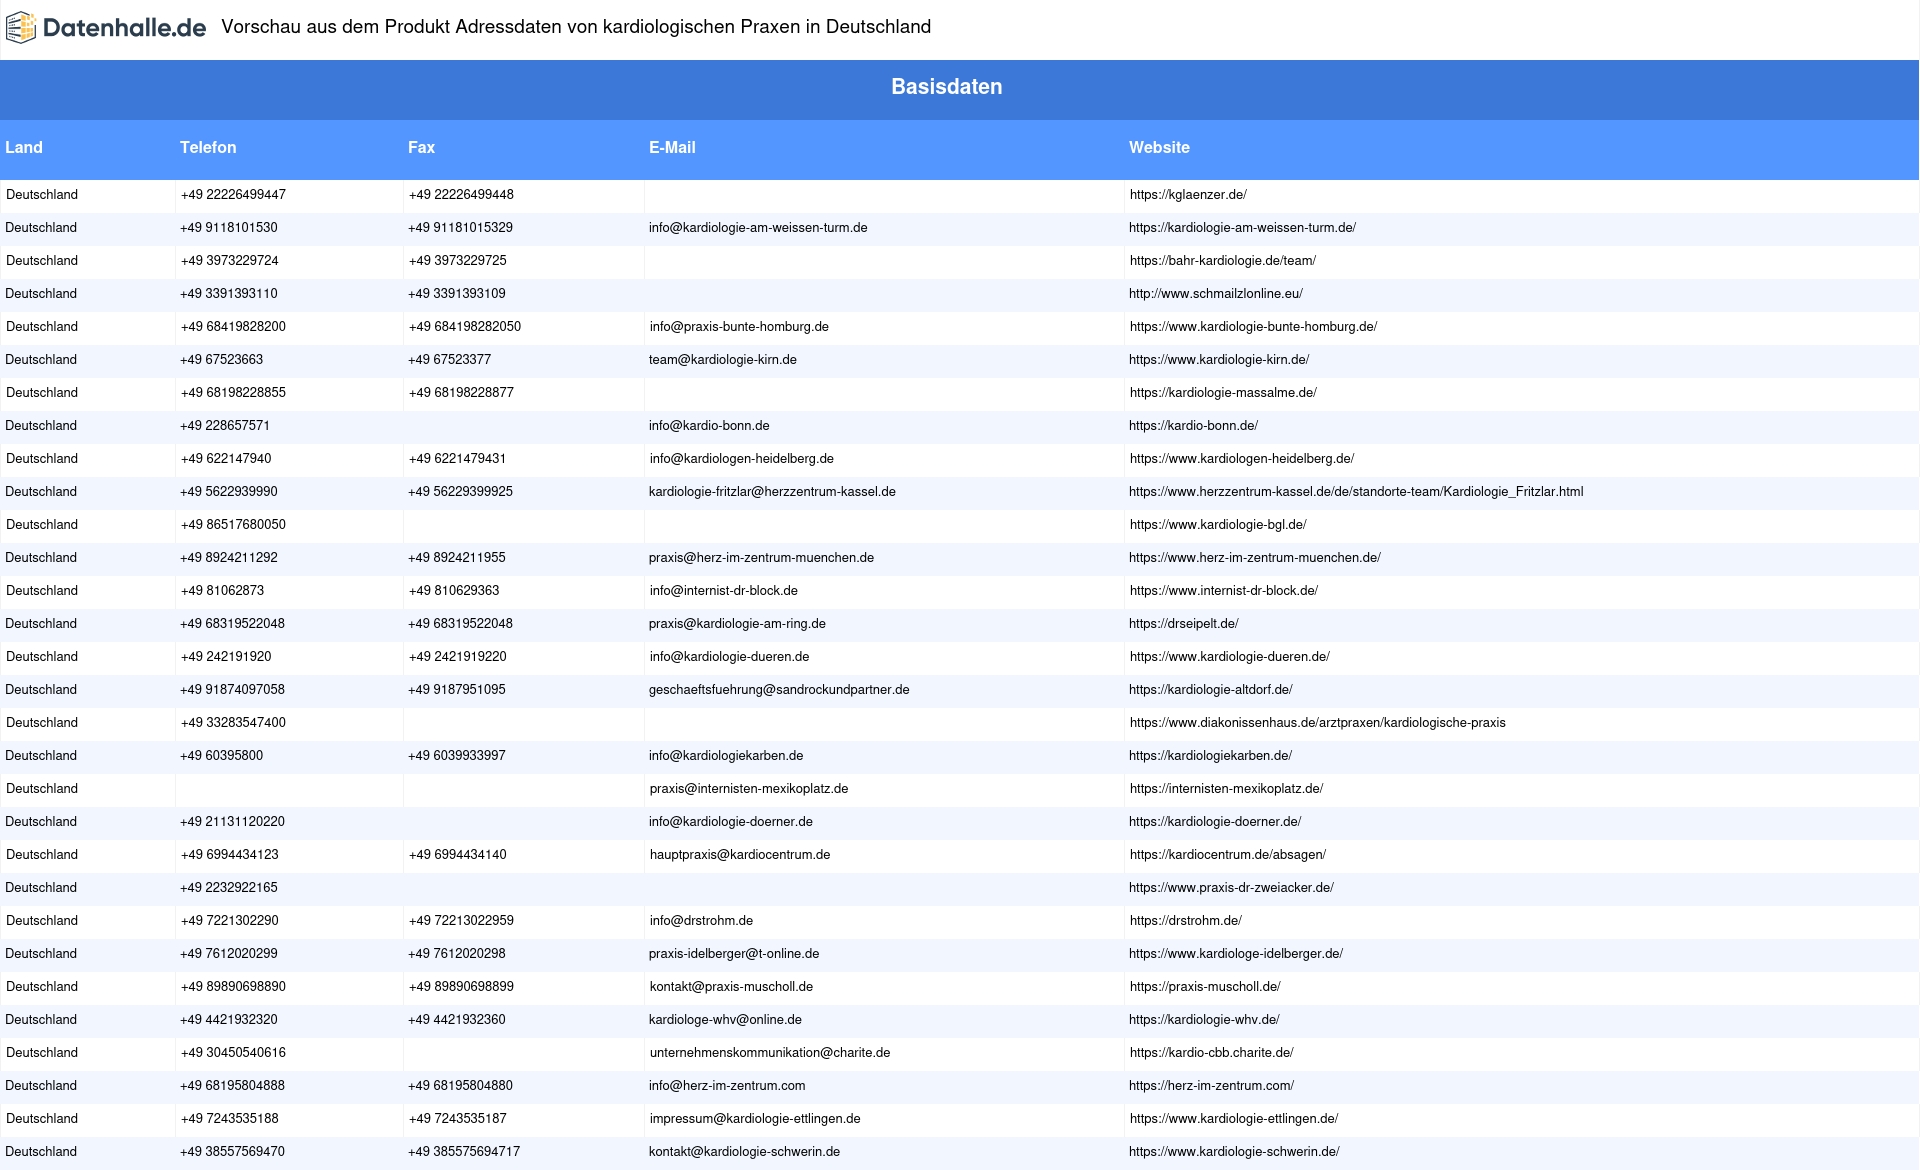Open https://kardiocentrum.de/absagen/ website

click(1228, 855)
